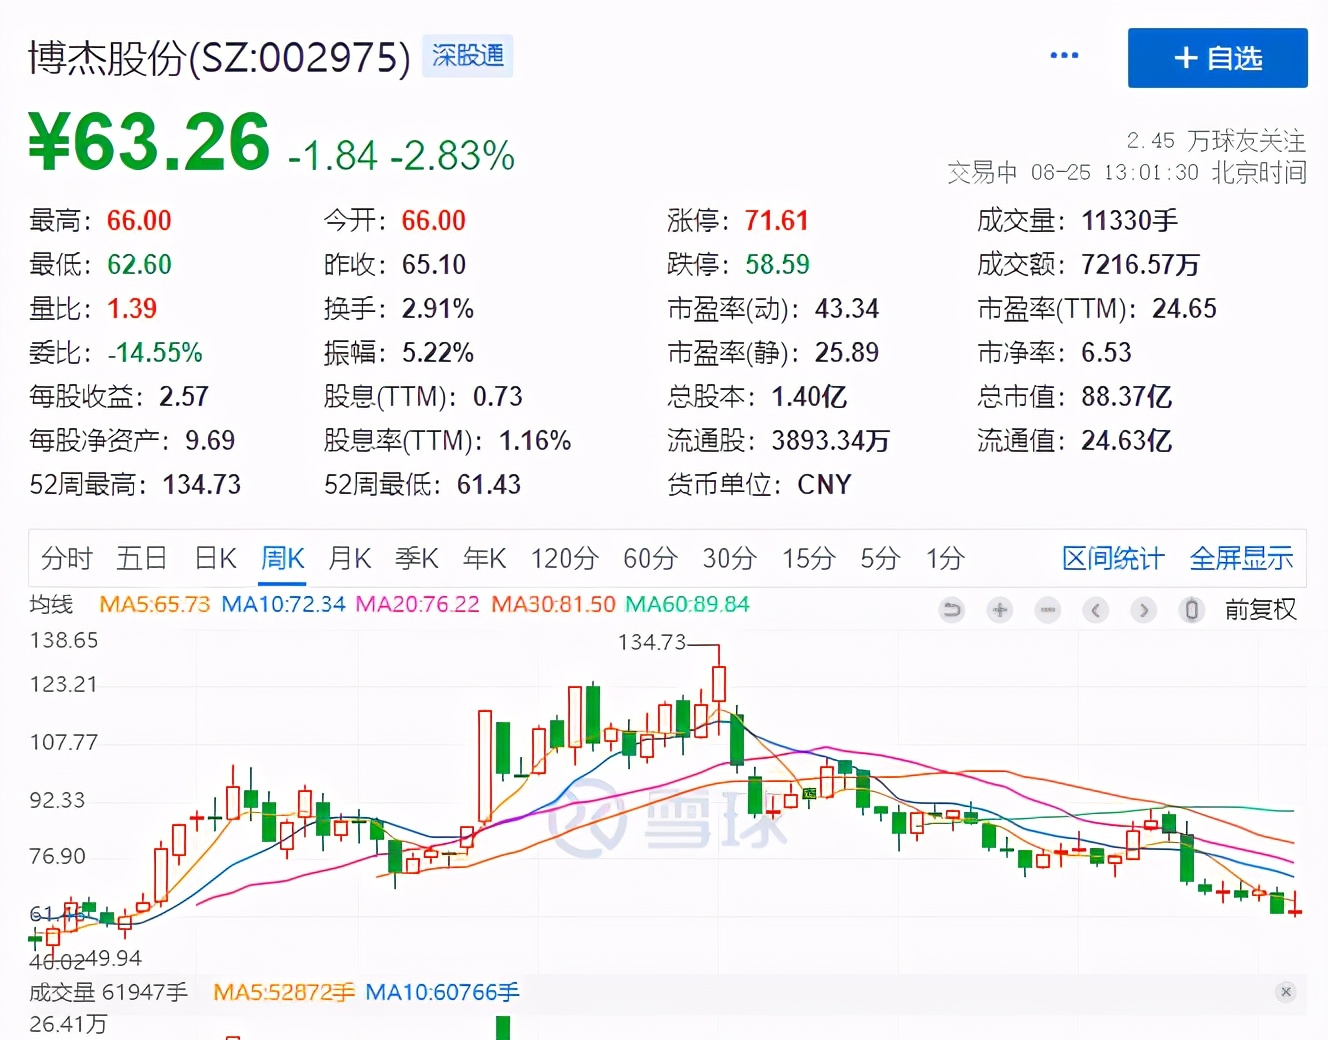Click the 成交量 value 11330手
Image resolution: width=1328 pixels, height=1040 pixels.
[x=1130, y=220]
